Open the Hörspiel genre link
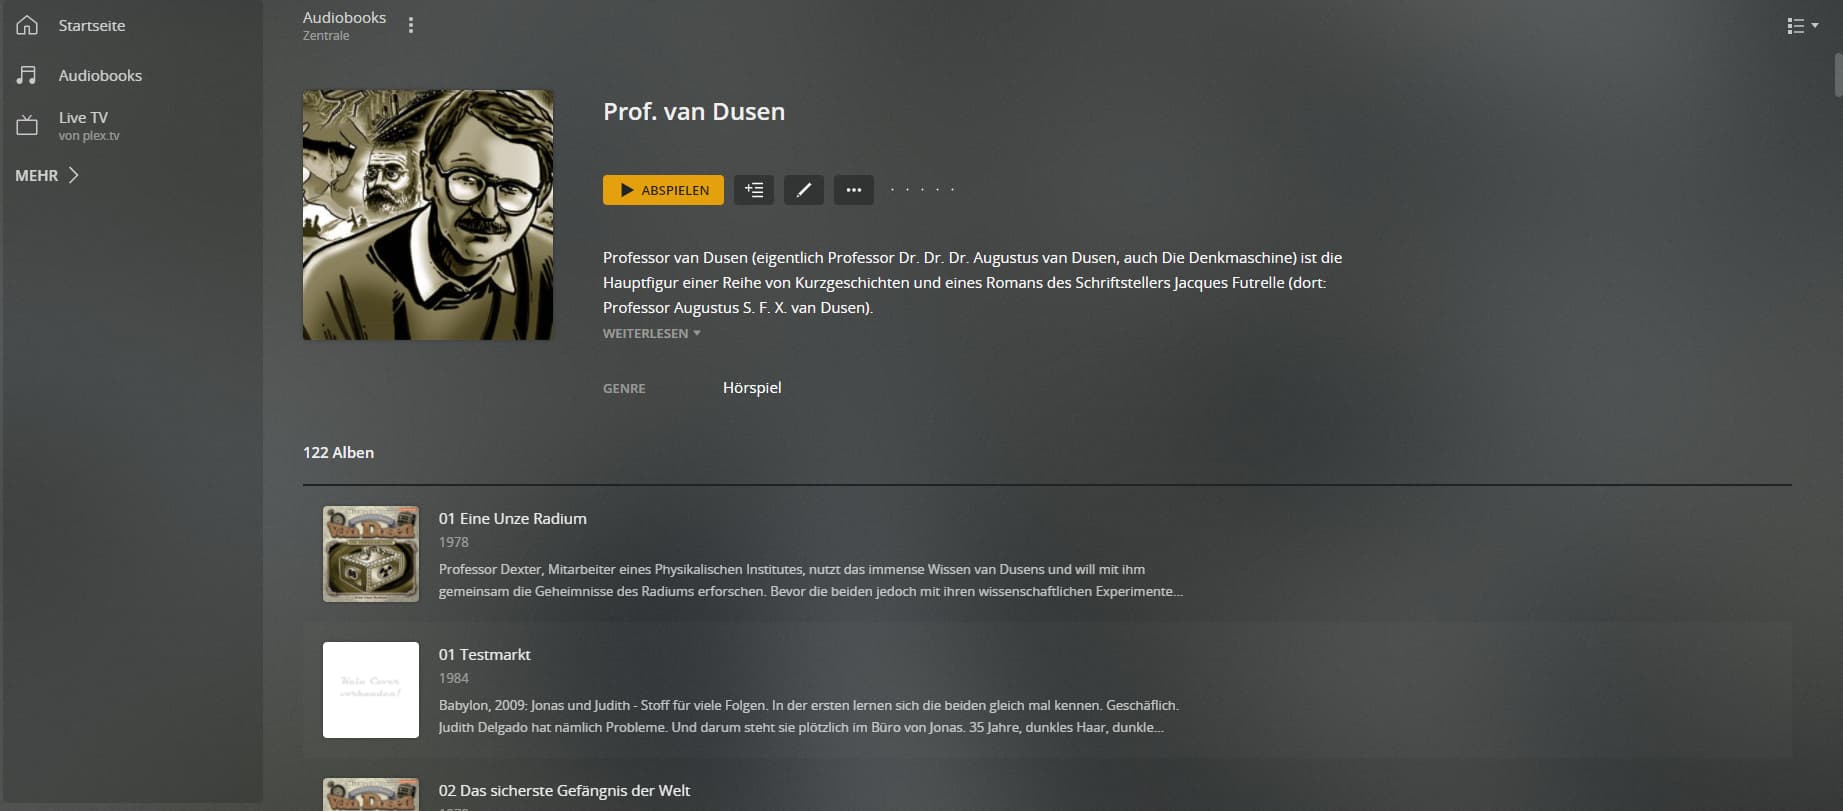Screen dimensions: 1843x811 click(752, 387)
